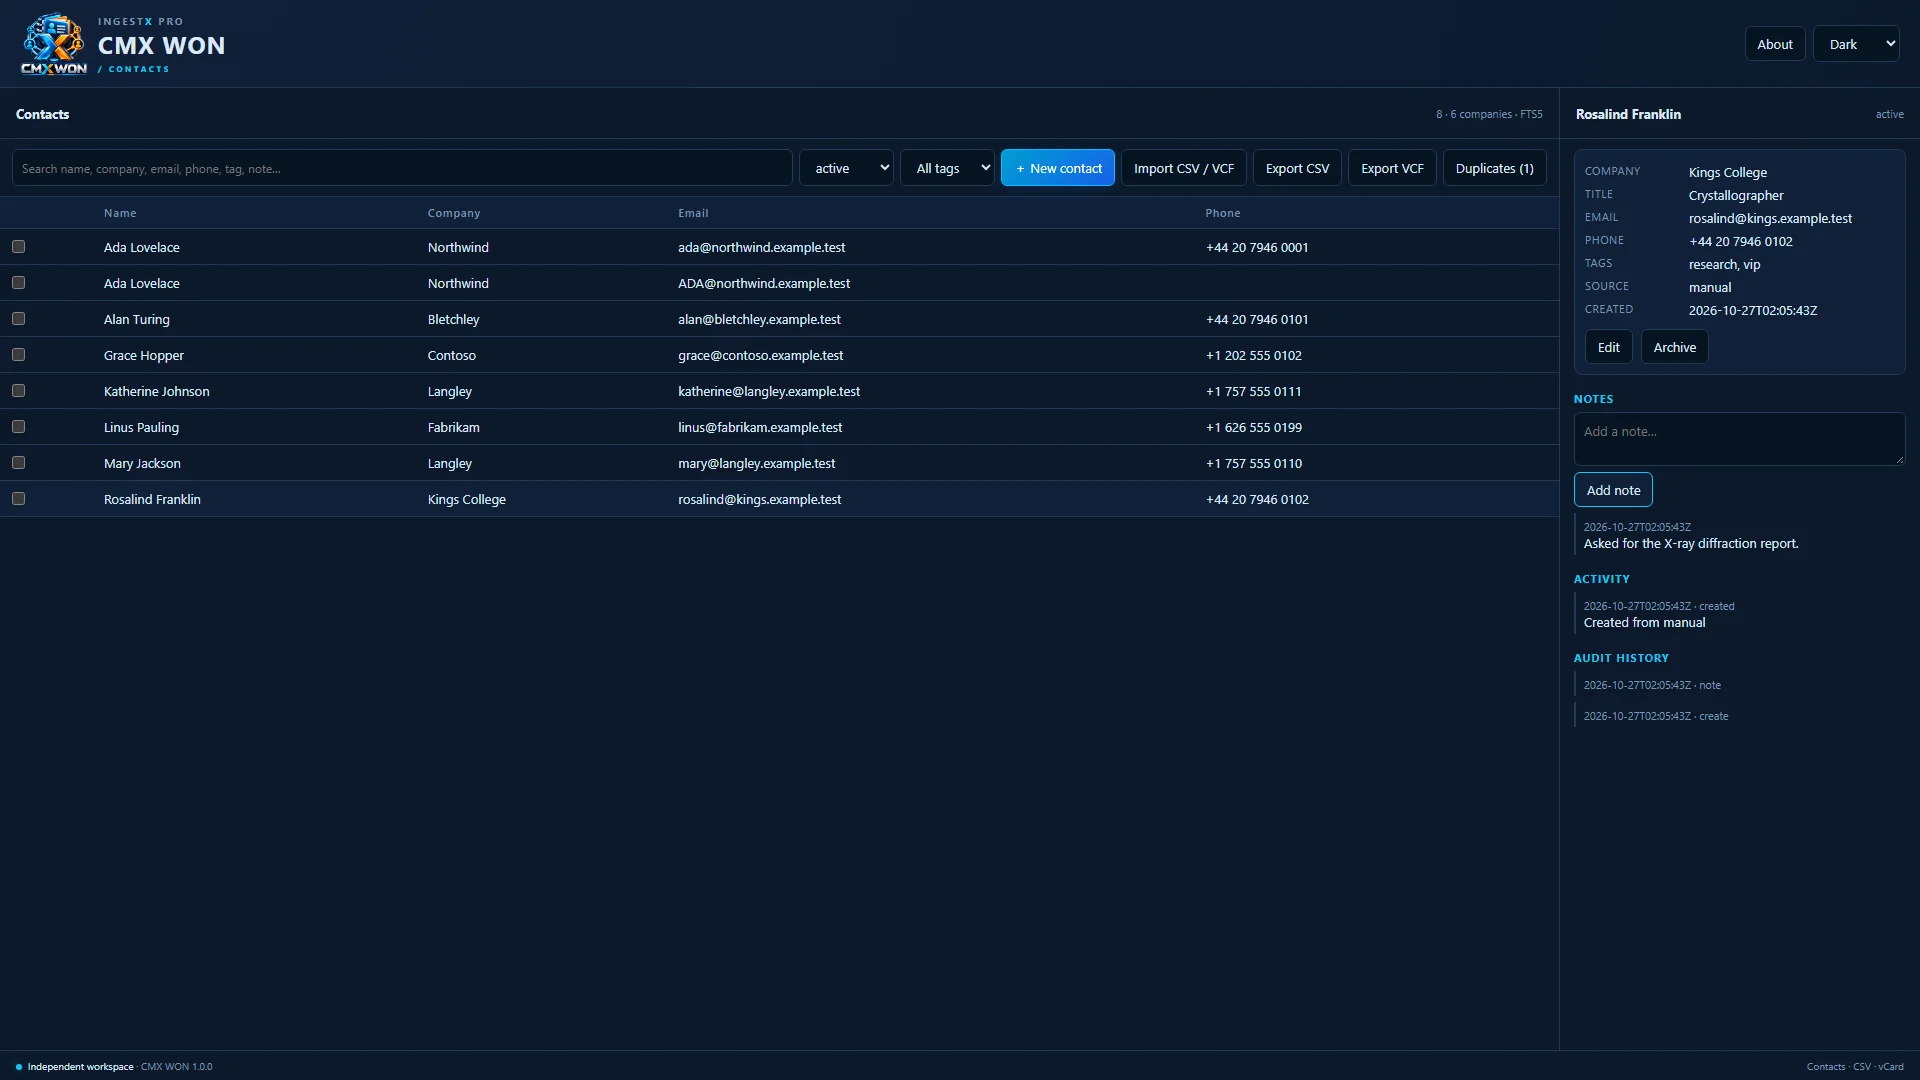Viewport: 1920px width, 1080px height.
Task: Click the audit history note entry
Action: tap(1652, 685)
